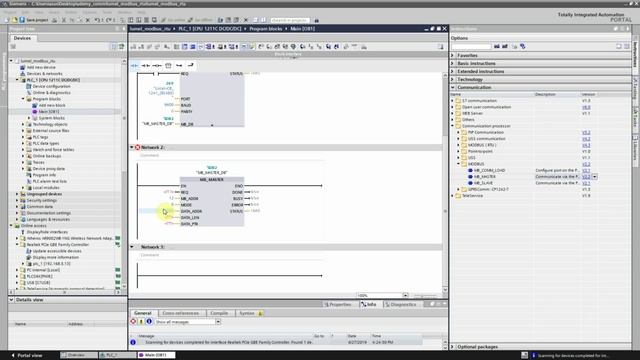This screenshot has width=640, height=360.
Task: Open Device configuration under PLC_1
Action: point(51,86)
